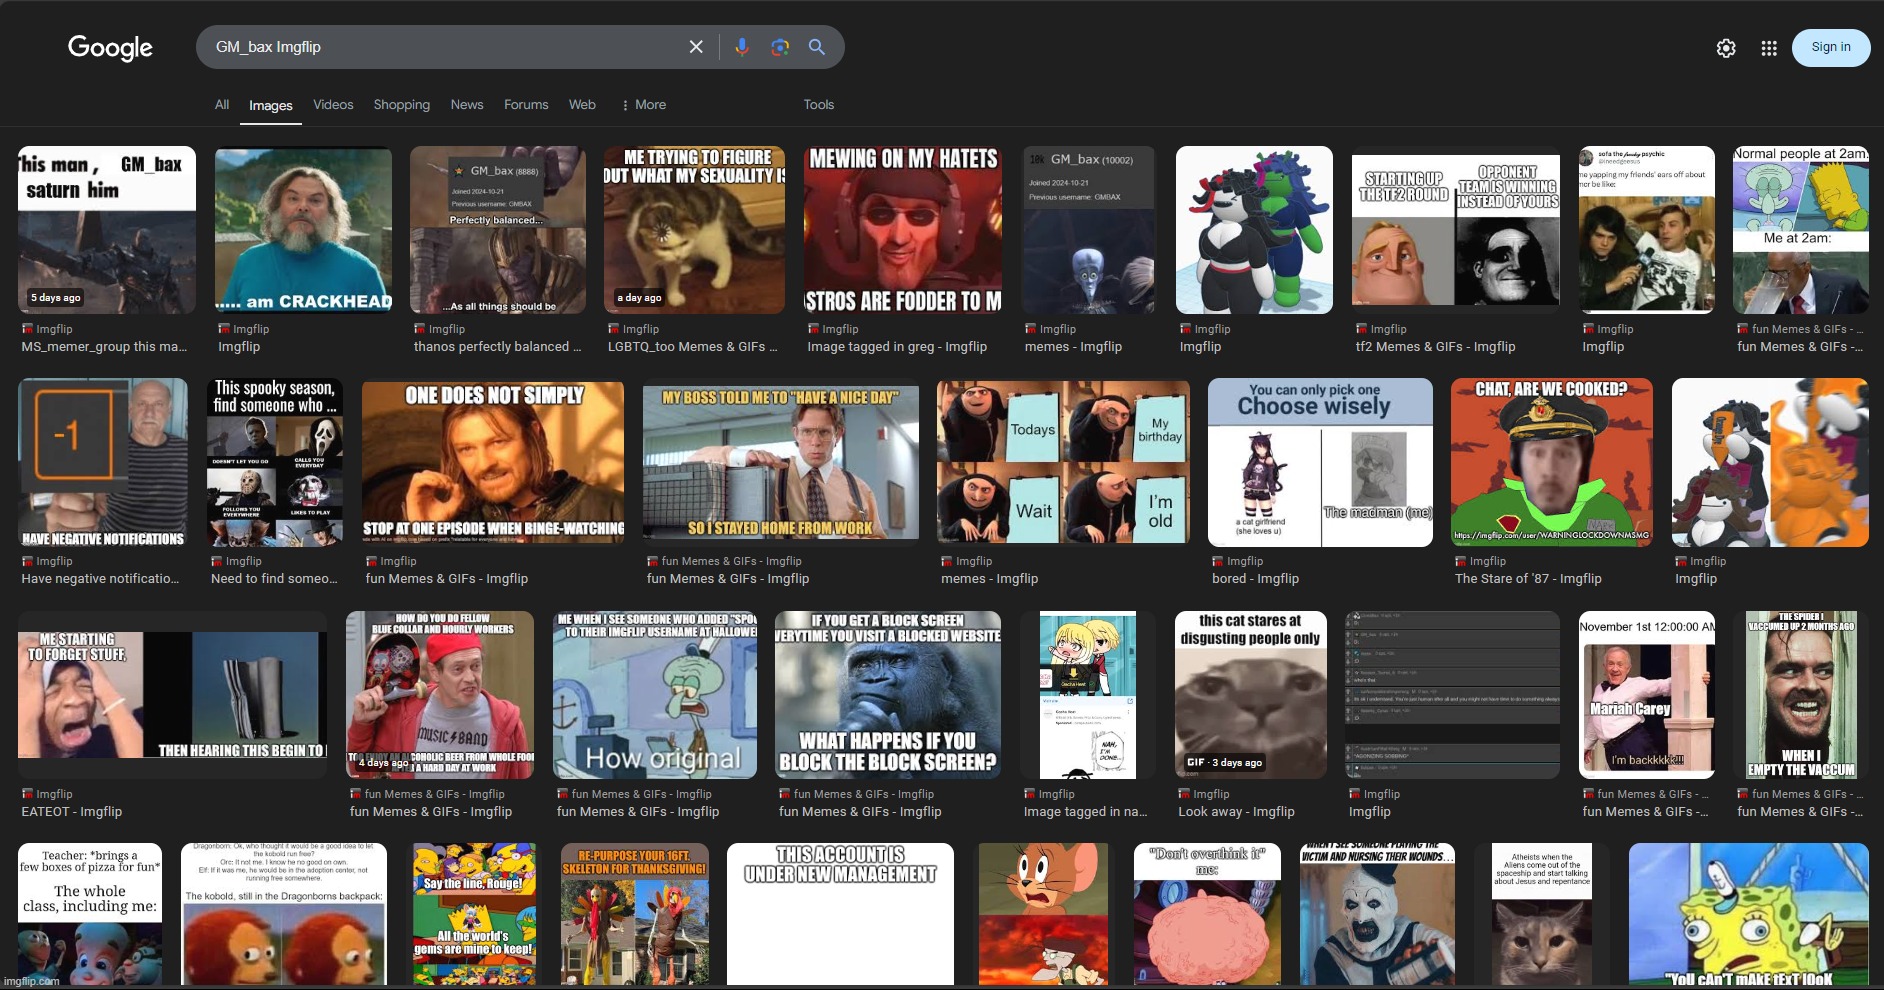Select the 'How original' Squidward meme image
Viewport: 1884px width, 990px height.
pyautogui.click(x=655, y=695)
